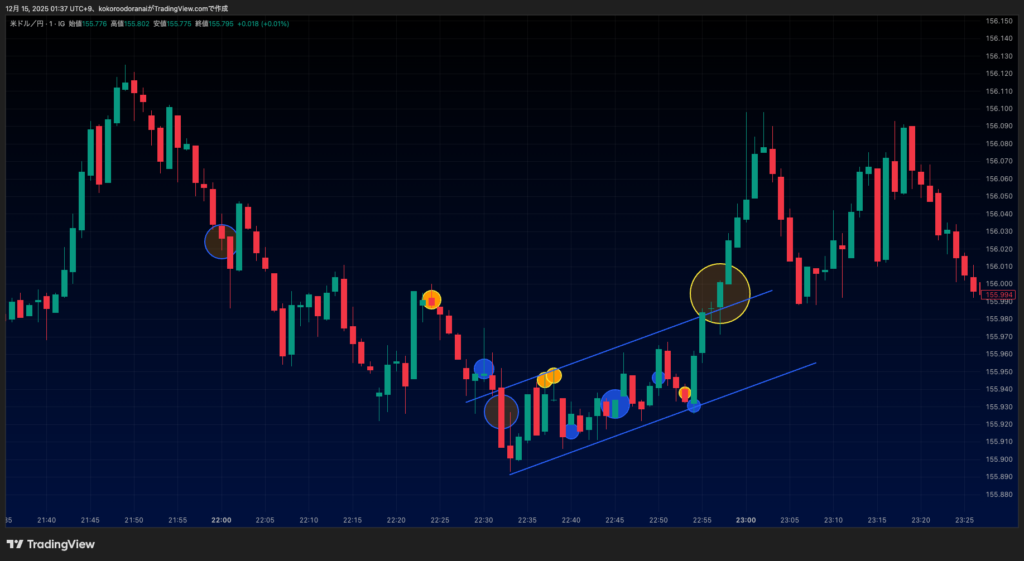This screenshot has height=561, width=1024.
Task: Select the large solid blue circle near 22:45
Action: (x=615, y=404)
